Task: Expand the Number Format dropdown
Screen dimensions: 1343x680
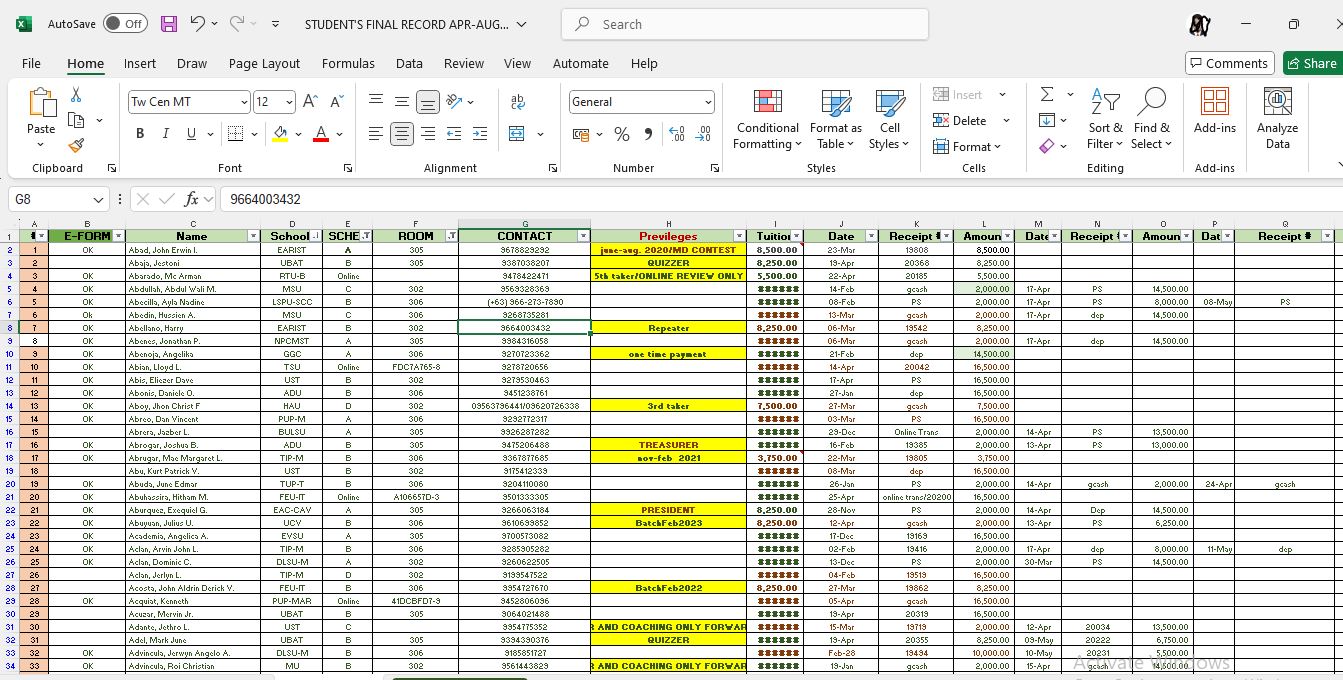Action: click(x=708, y=102)
